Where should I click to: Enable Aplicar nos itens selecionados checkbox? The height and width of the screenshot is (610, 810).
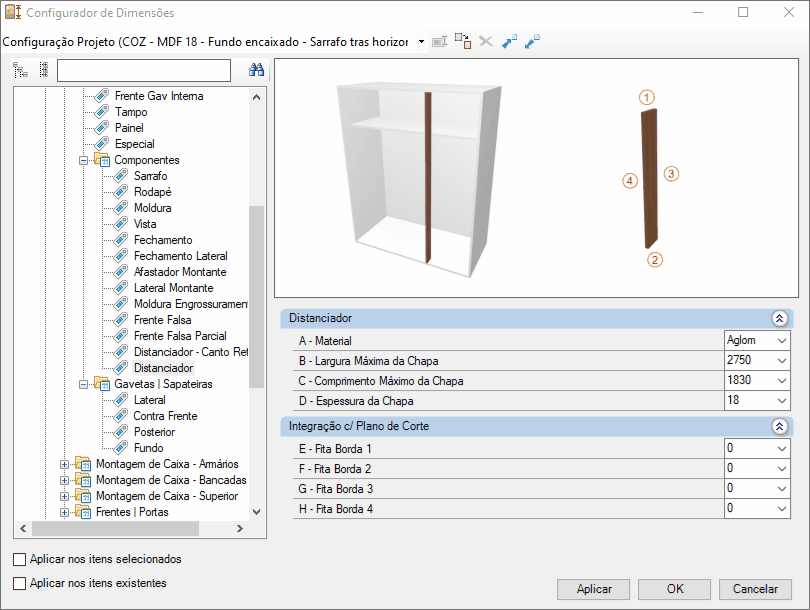20,559
